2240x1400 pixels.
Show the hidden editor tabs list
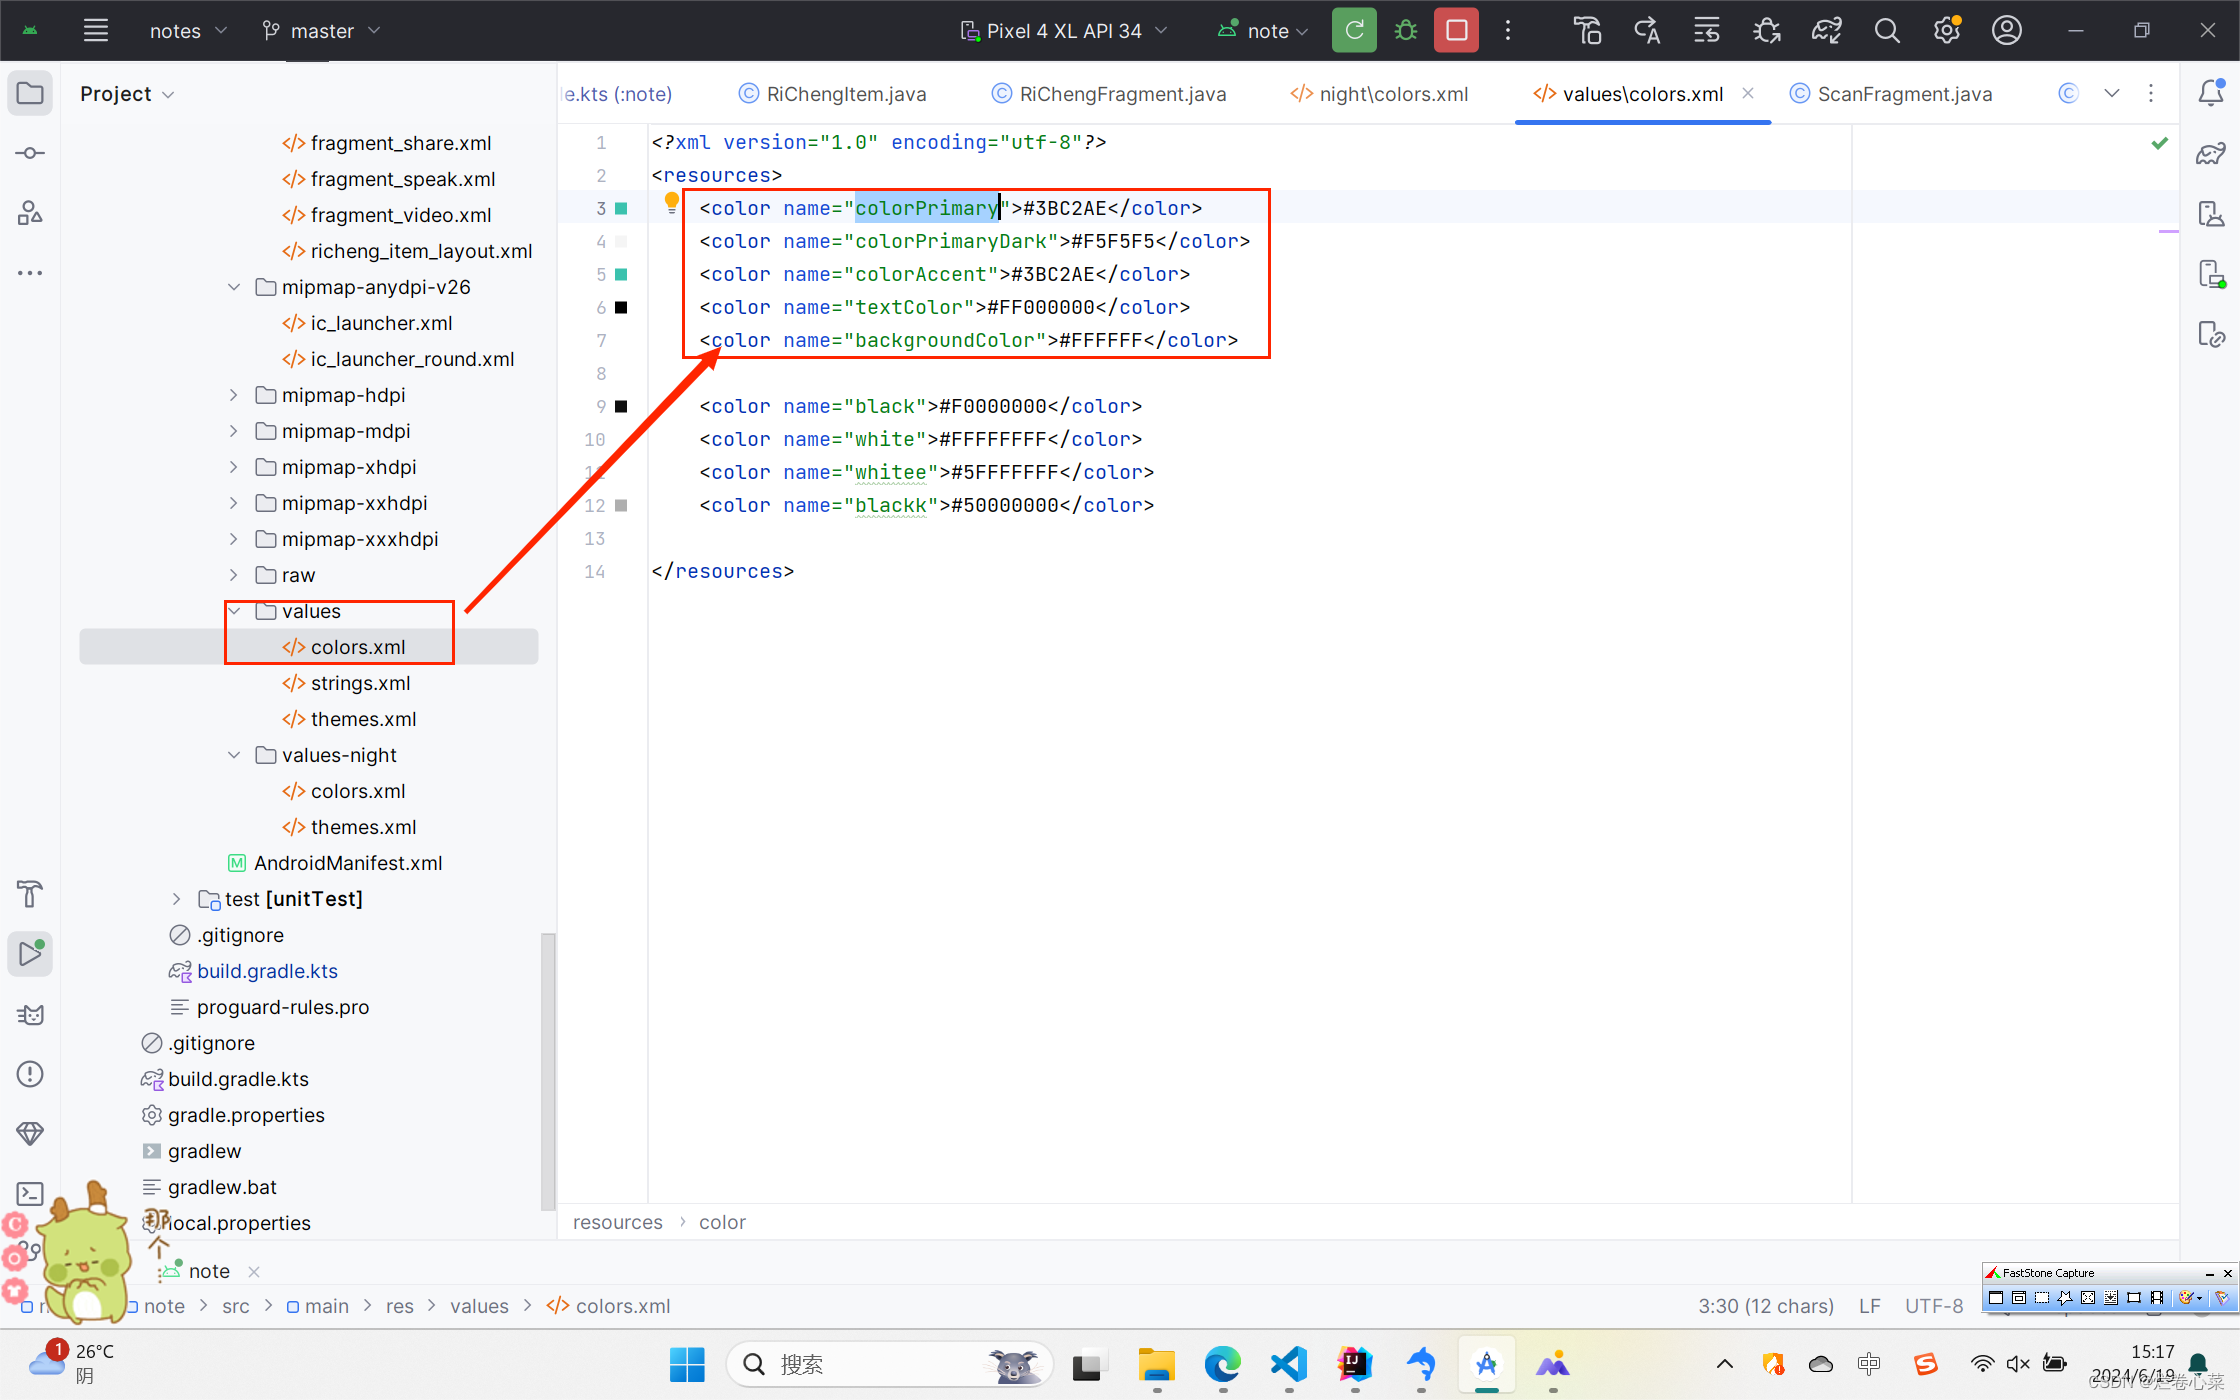2112,93
